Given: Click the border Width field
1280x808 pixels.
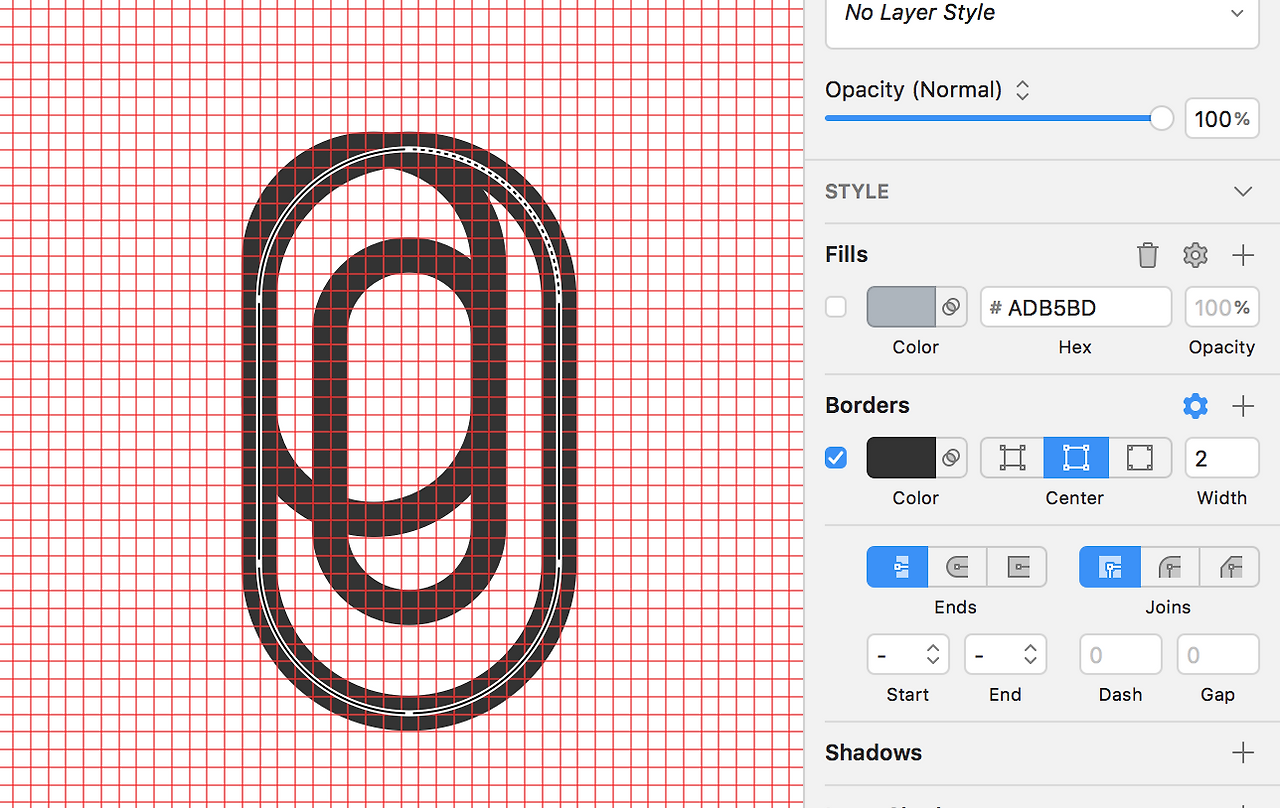Looking at the screenshot, I should pyautogui.click(x=1222, y=458).
